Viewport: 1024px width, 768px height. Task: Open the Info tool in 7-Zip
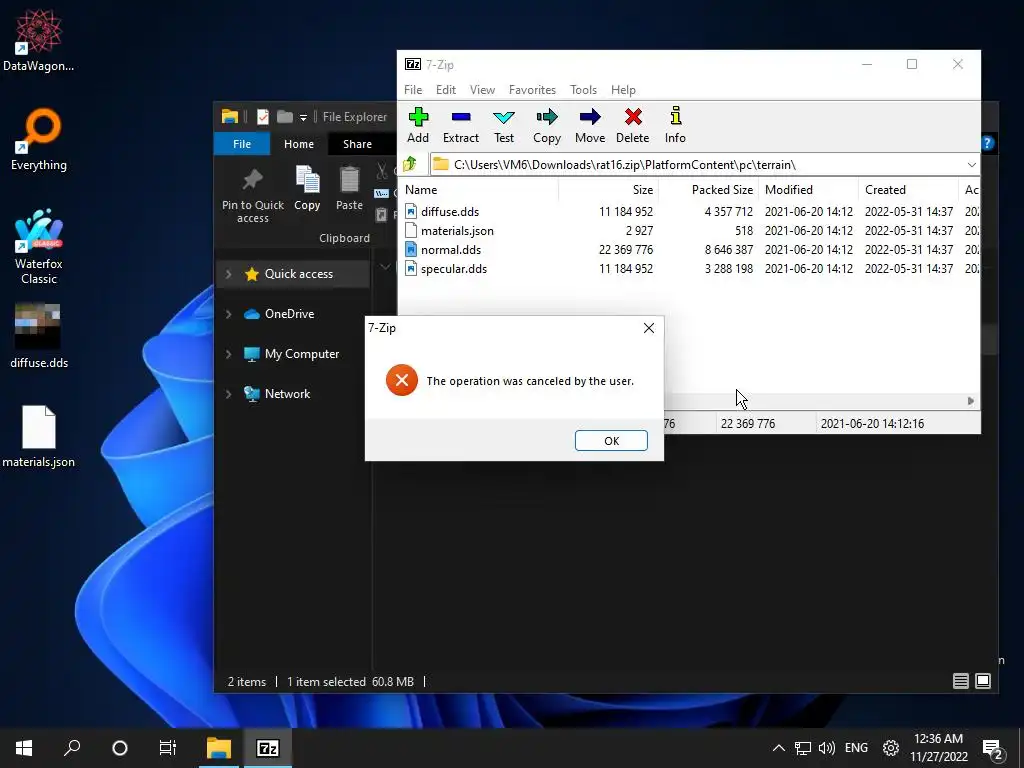(675, 125)
